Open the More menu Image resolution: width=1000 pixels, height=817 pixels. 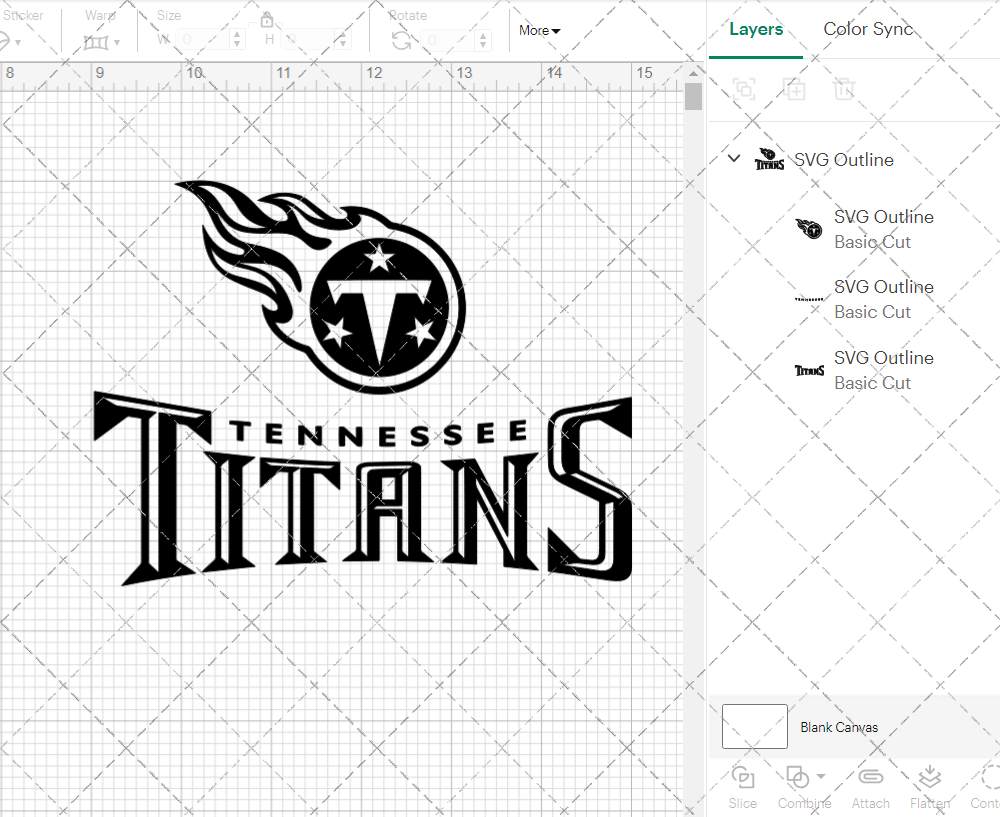pyautogui.click(x=538, y=30)
